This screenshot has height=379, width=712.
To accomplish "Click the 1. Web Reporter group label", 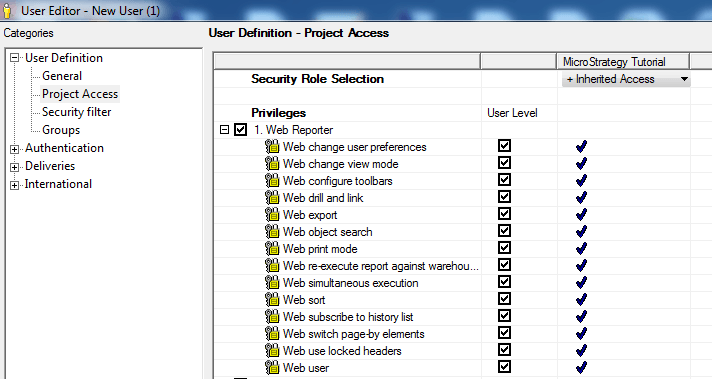I will pyautogui.click(x=293, y=130).
